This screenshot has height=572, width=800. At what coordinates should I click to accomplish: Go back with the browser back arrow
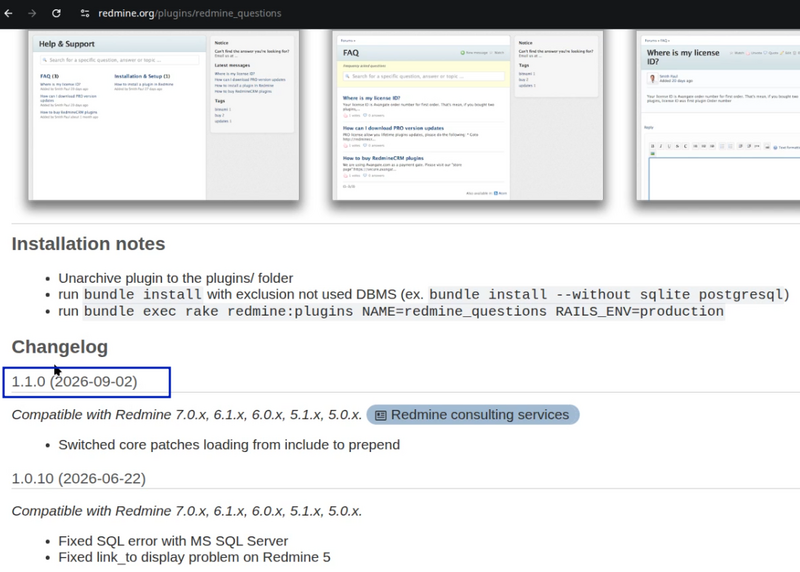point(8,13)
